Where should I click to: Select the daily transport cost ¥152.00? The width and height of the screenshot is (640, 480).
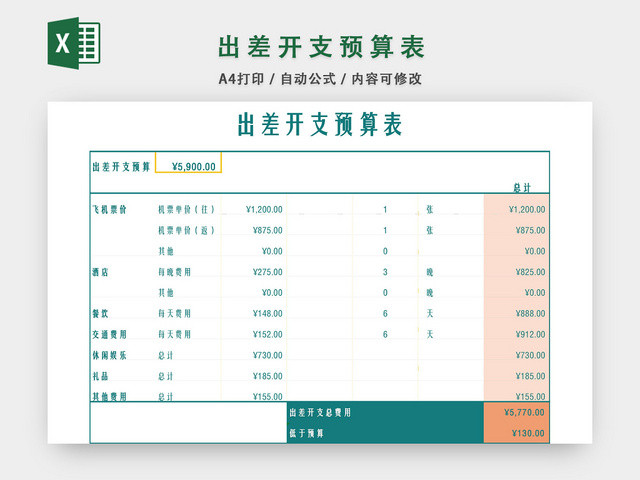[267, 335]
